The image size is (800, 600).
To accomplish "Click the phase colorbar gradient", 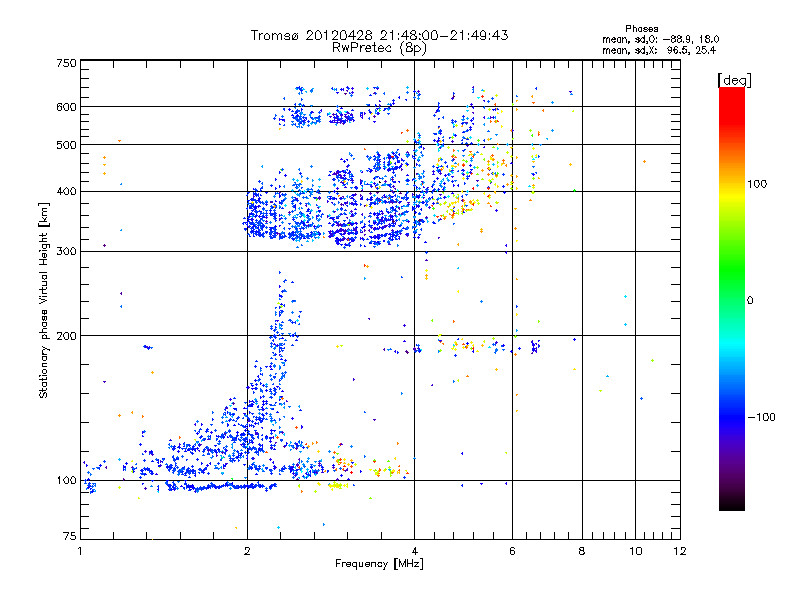I will coord(732,299).
